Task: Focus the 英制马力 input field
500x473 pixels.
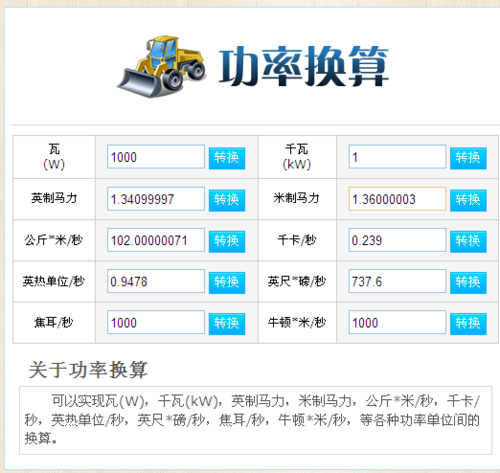Action: click(156, 199)
